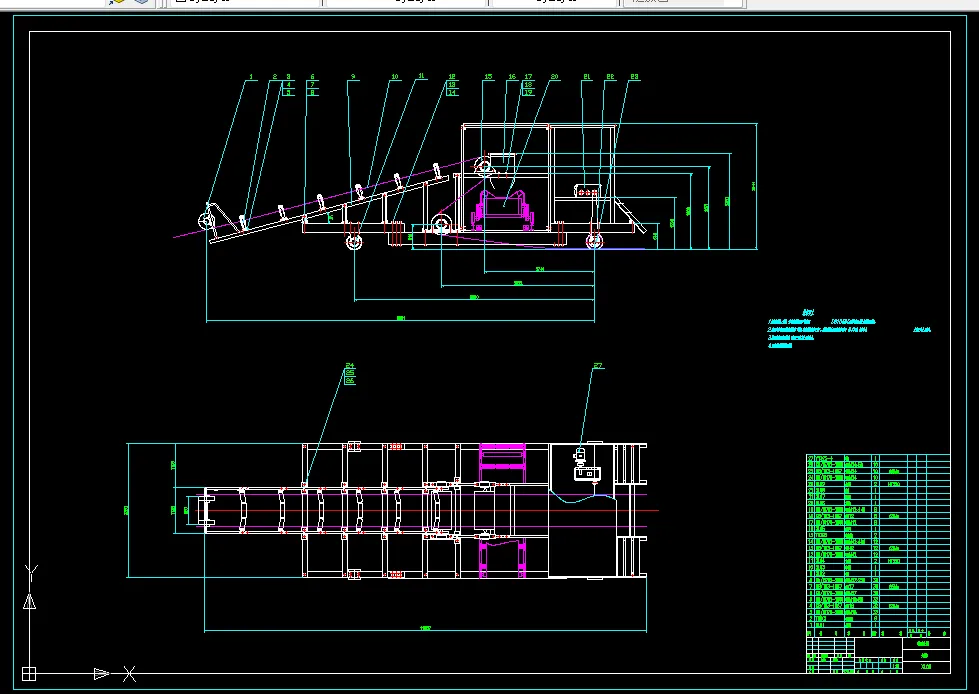Select part balloon number 9
Image resolution: width=979 pixels, height=694 pixels.
click(353, 77)
